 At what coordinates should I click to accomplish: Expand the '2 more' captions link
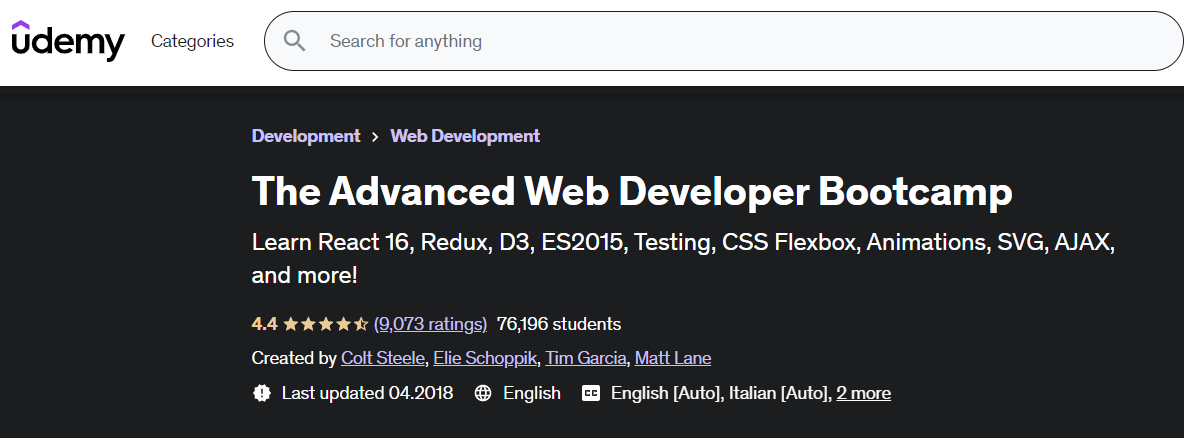[864, 393]
